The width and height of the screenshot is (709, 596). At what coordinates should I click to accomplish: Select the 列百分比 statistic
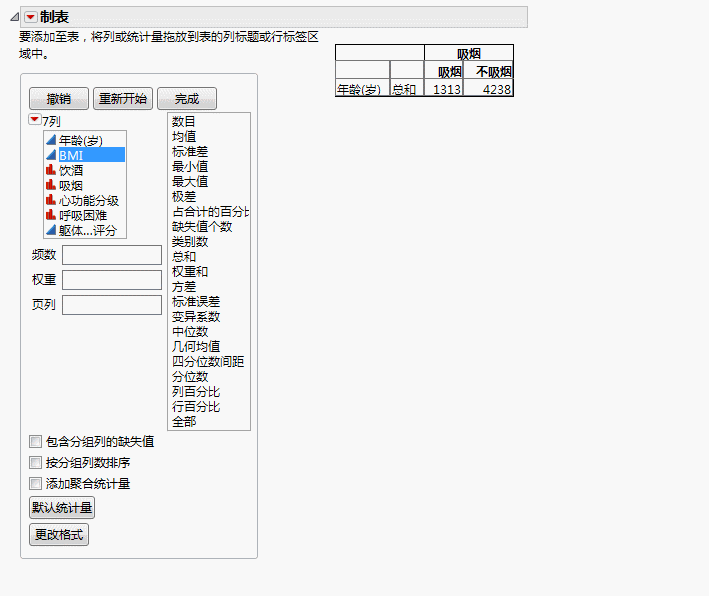196,391
